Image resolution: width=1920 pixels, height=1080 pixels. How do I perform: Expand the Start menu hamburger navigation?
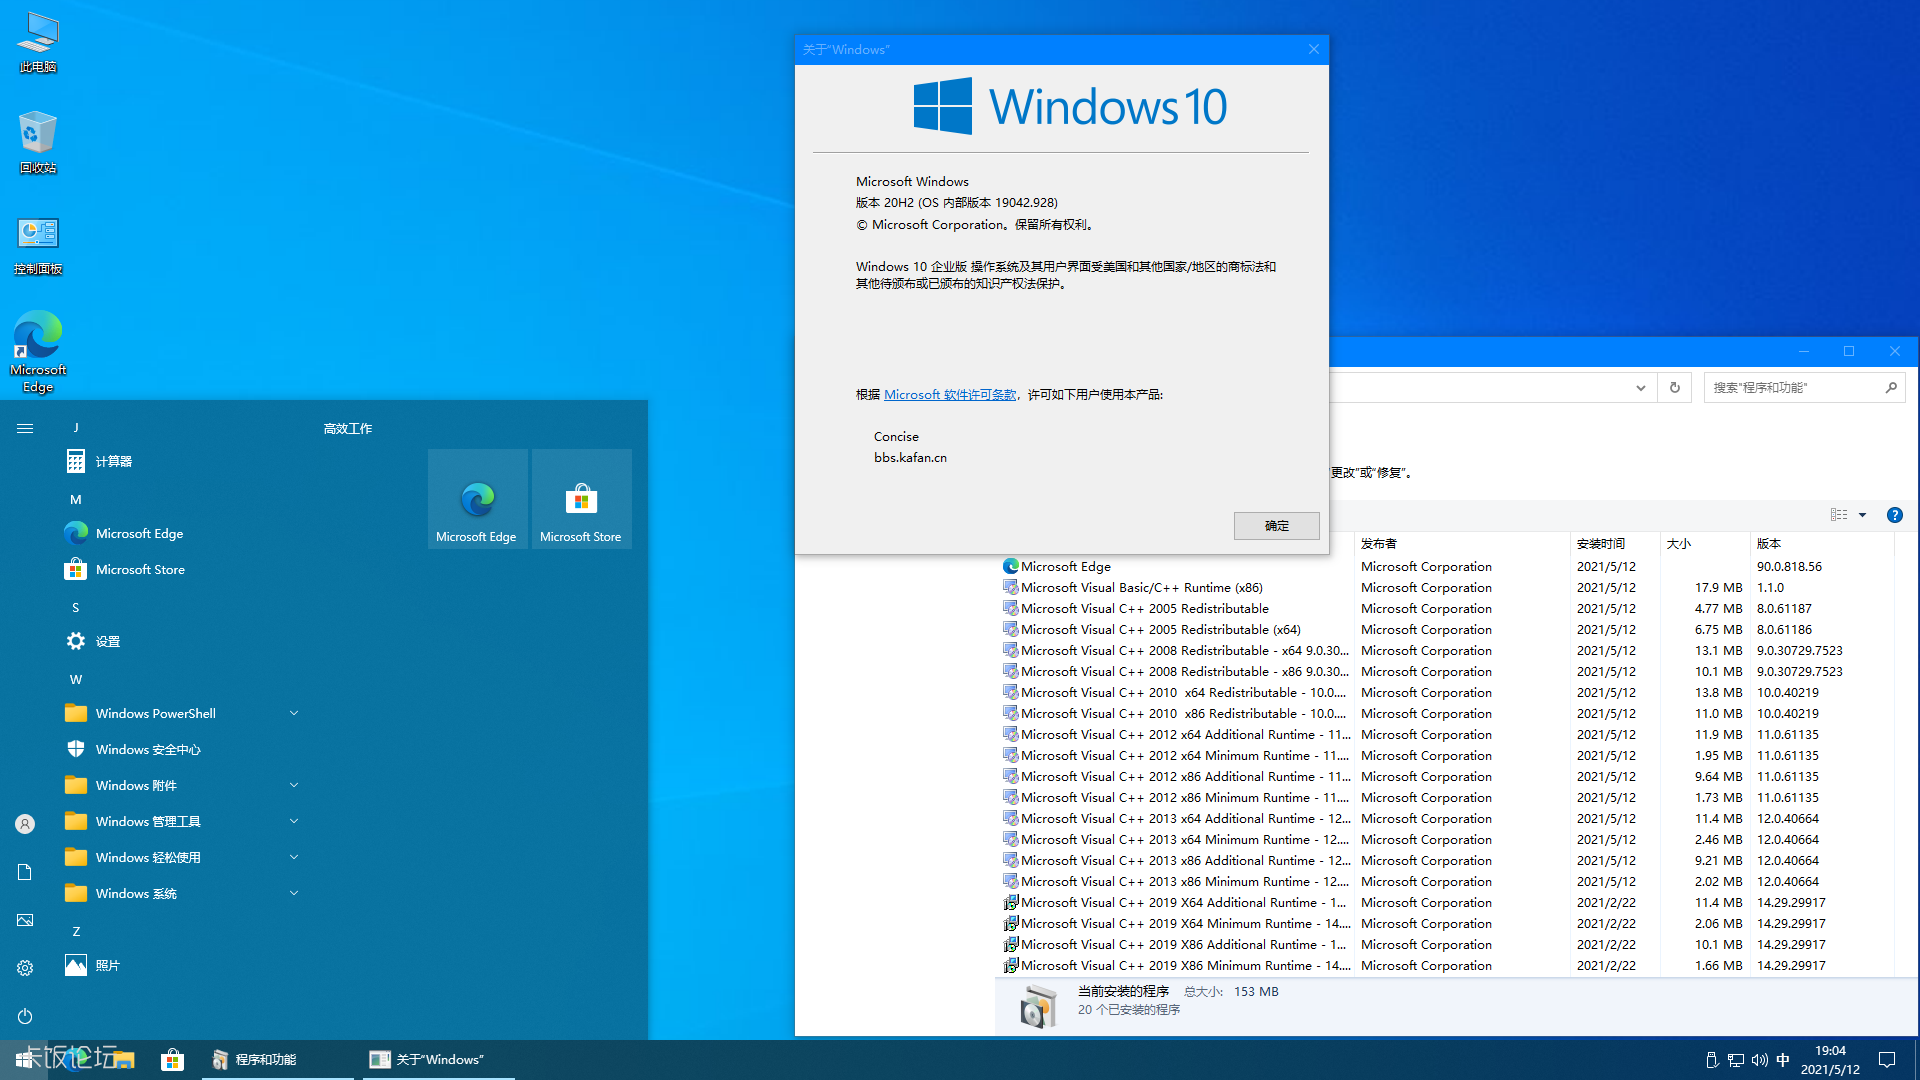(x=25, y=428)
